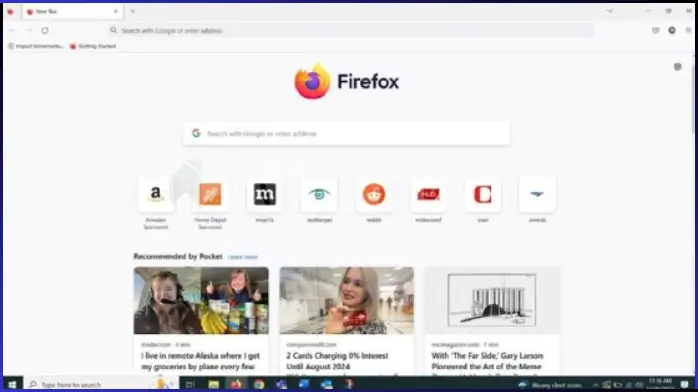
Task: Show hidden system tray icons chevron
Action: [x=595, y=385]
